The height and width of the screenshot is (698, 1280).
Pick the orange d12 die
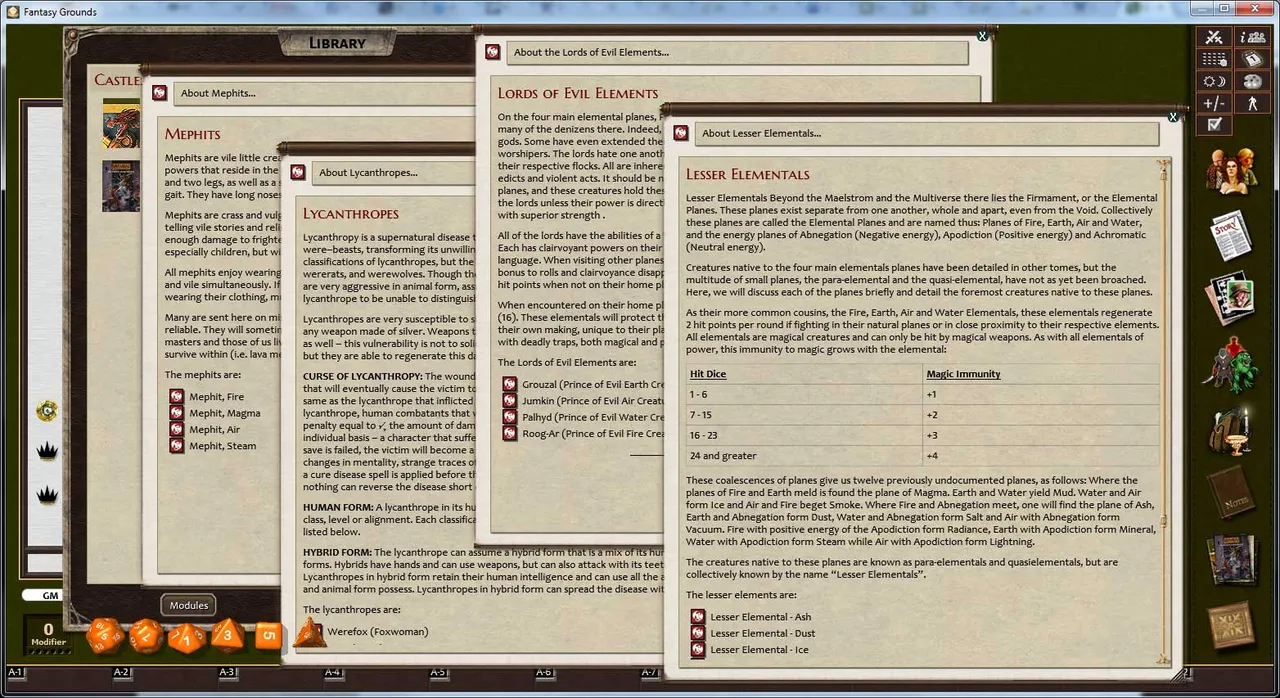click(x=146, y=635)
